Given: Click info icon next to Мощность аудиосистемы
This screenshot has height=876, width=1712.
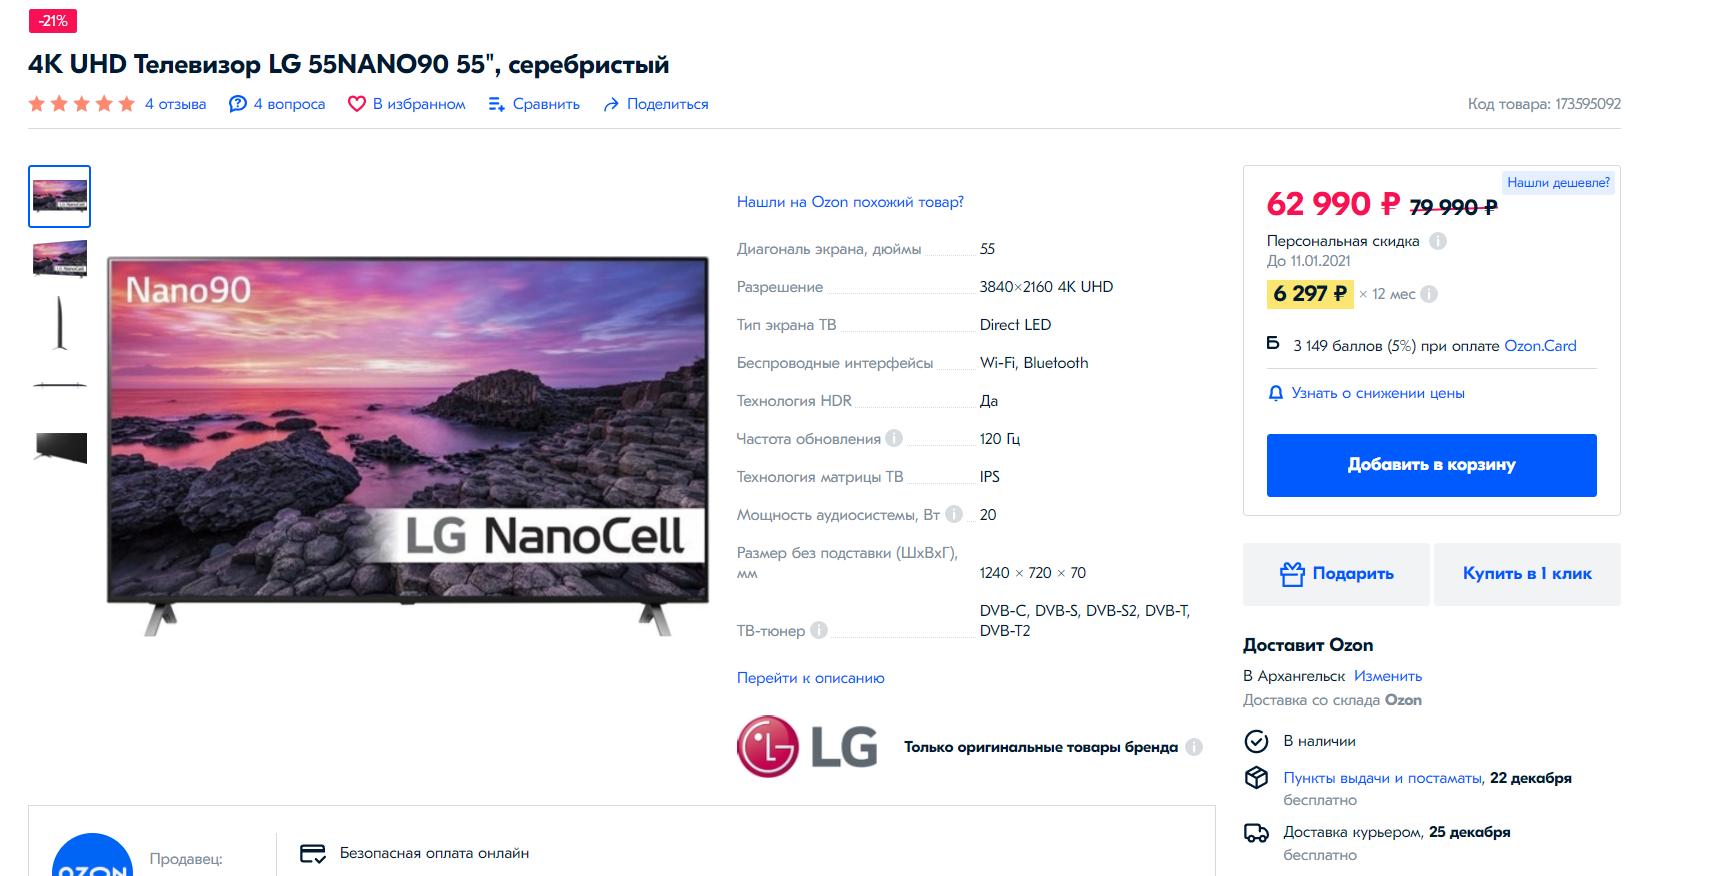Looking at the screenshot, I should click(954, 514).
